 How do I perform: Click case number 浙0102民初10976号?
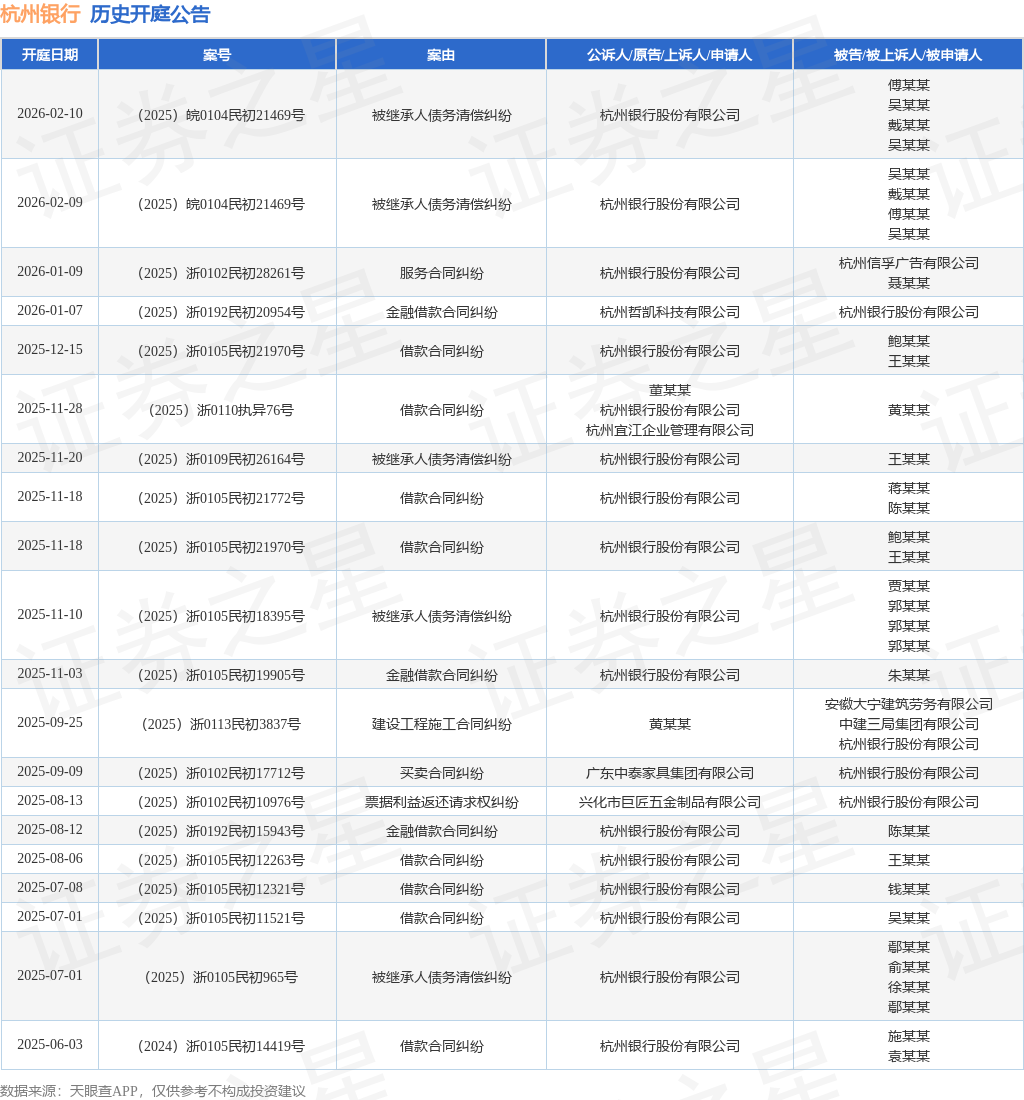(221, 803)
